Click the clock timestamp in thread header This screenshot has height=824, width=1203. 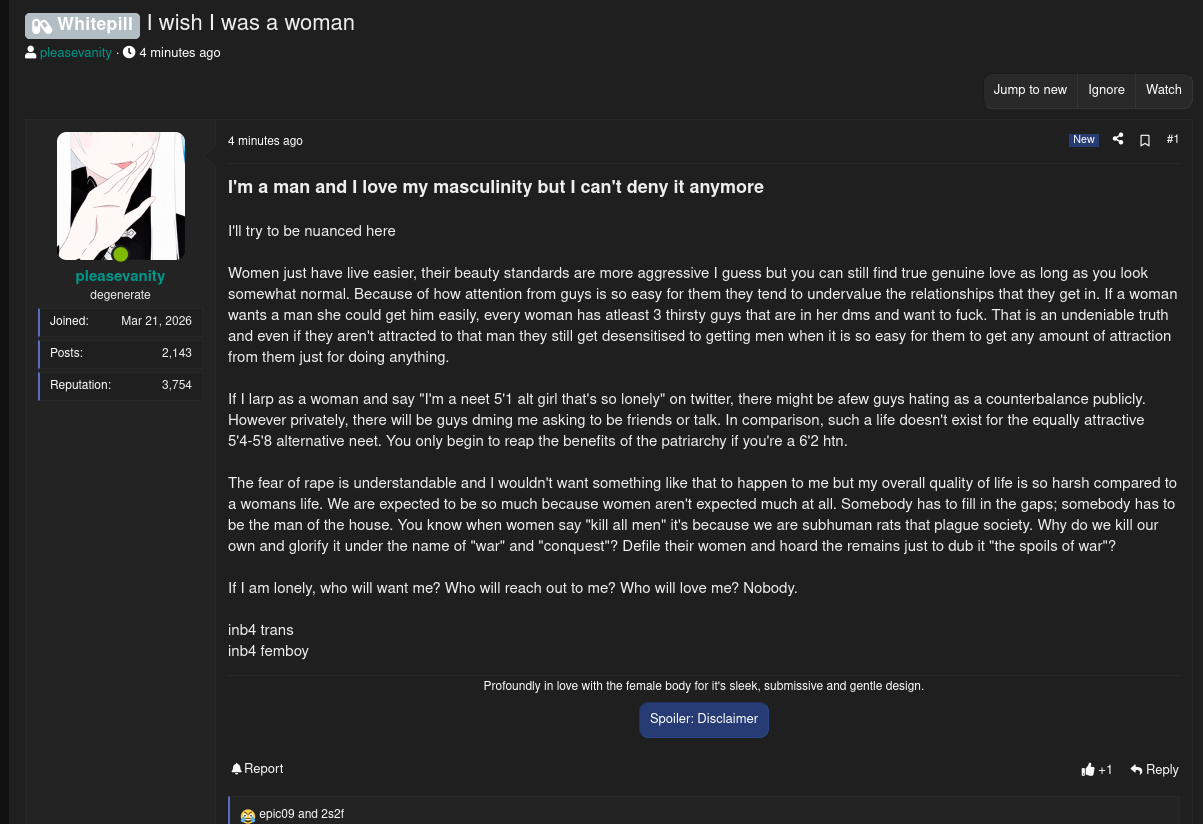[x=180, y=53]
